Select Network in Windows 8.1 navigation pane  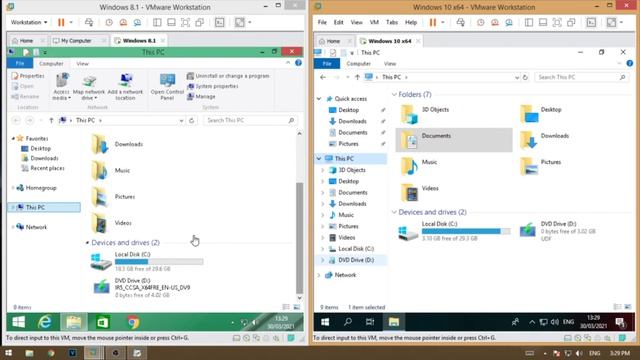31,227
